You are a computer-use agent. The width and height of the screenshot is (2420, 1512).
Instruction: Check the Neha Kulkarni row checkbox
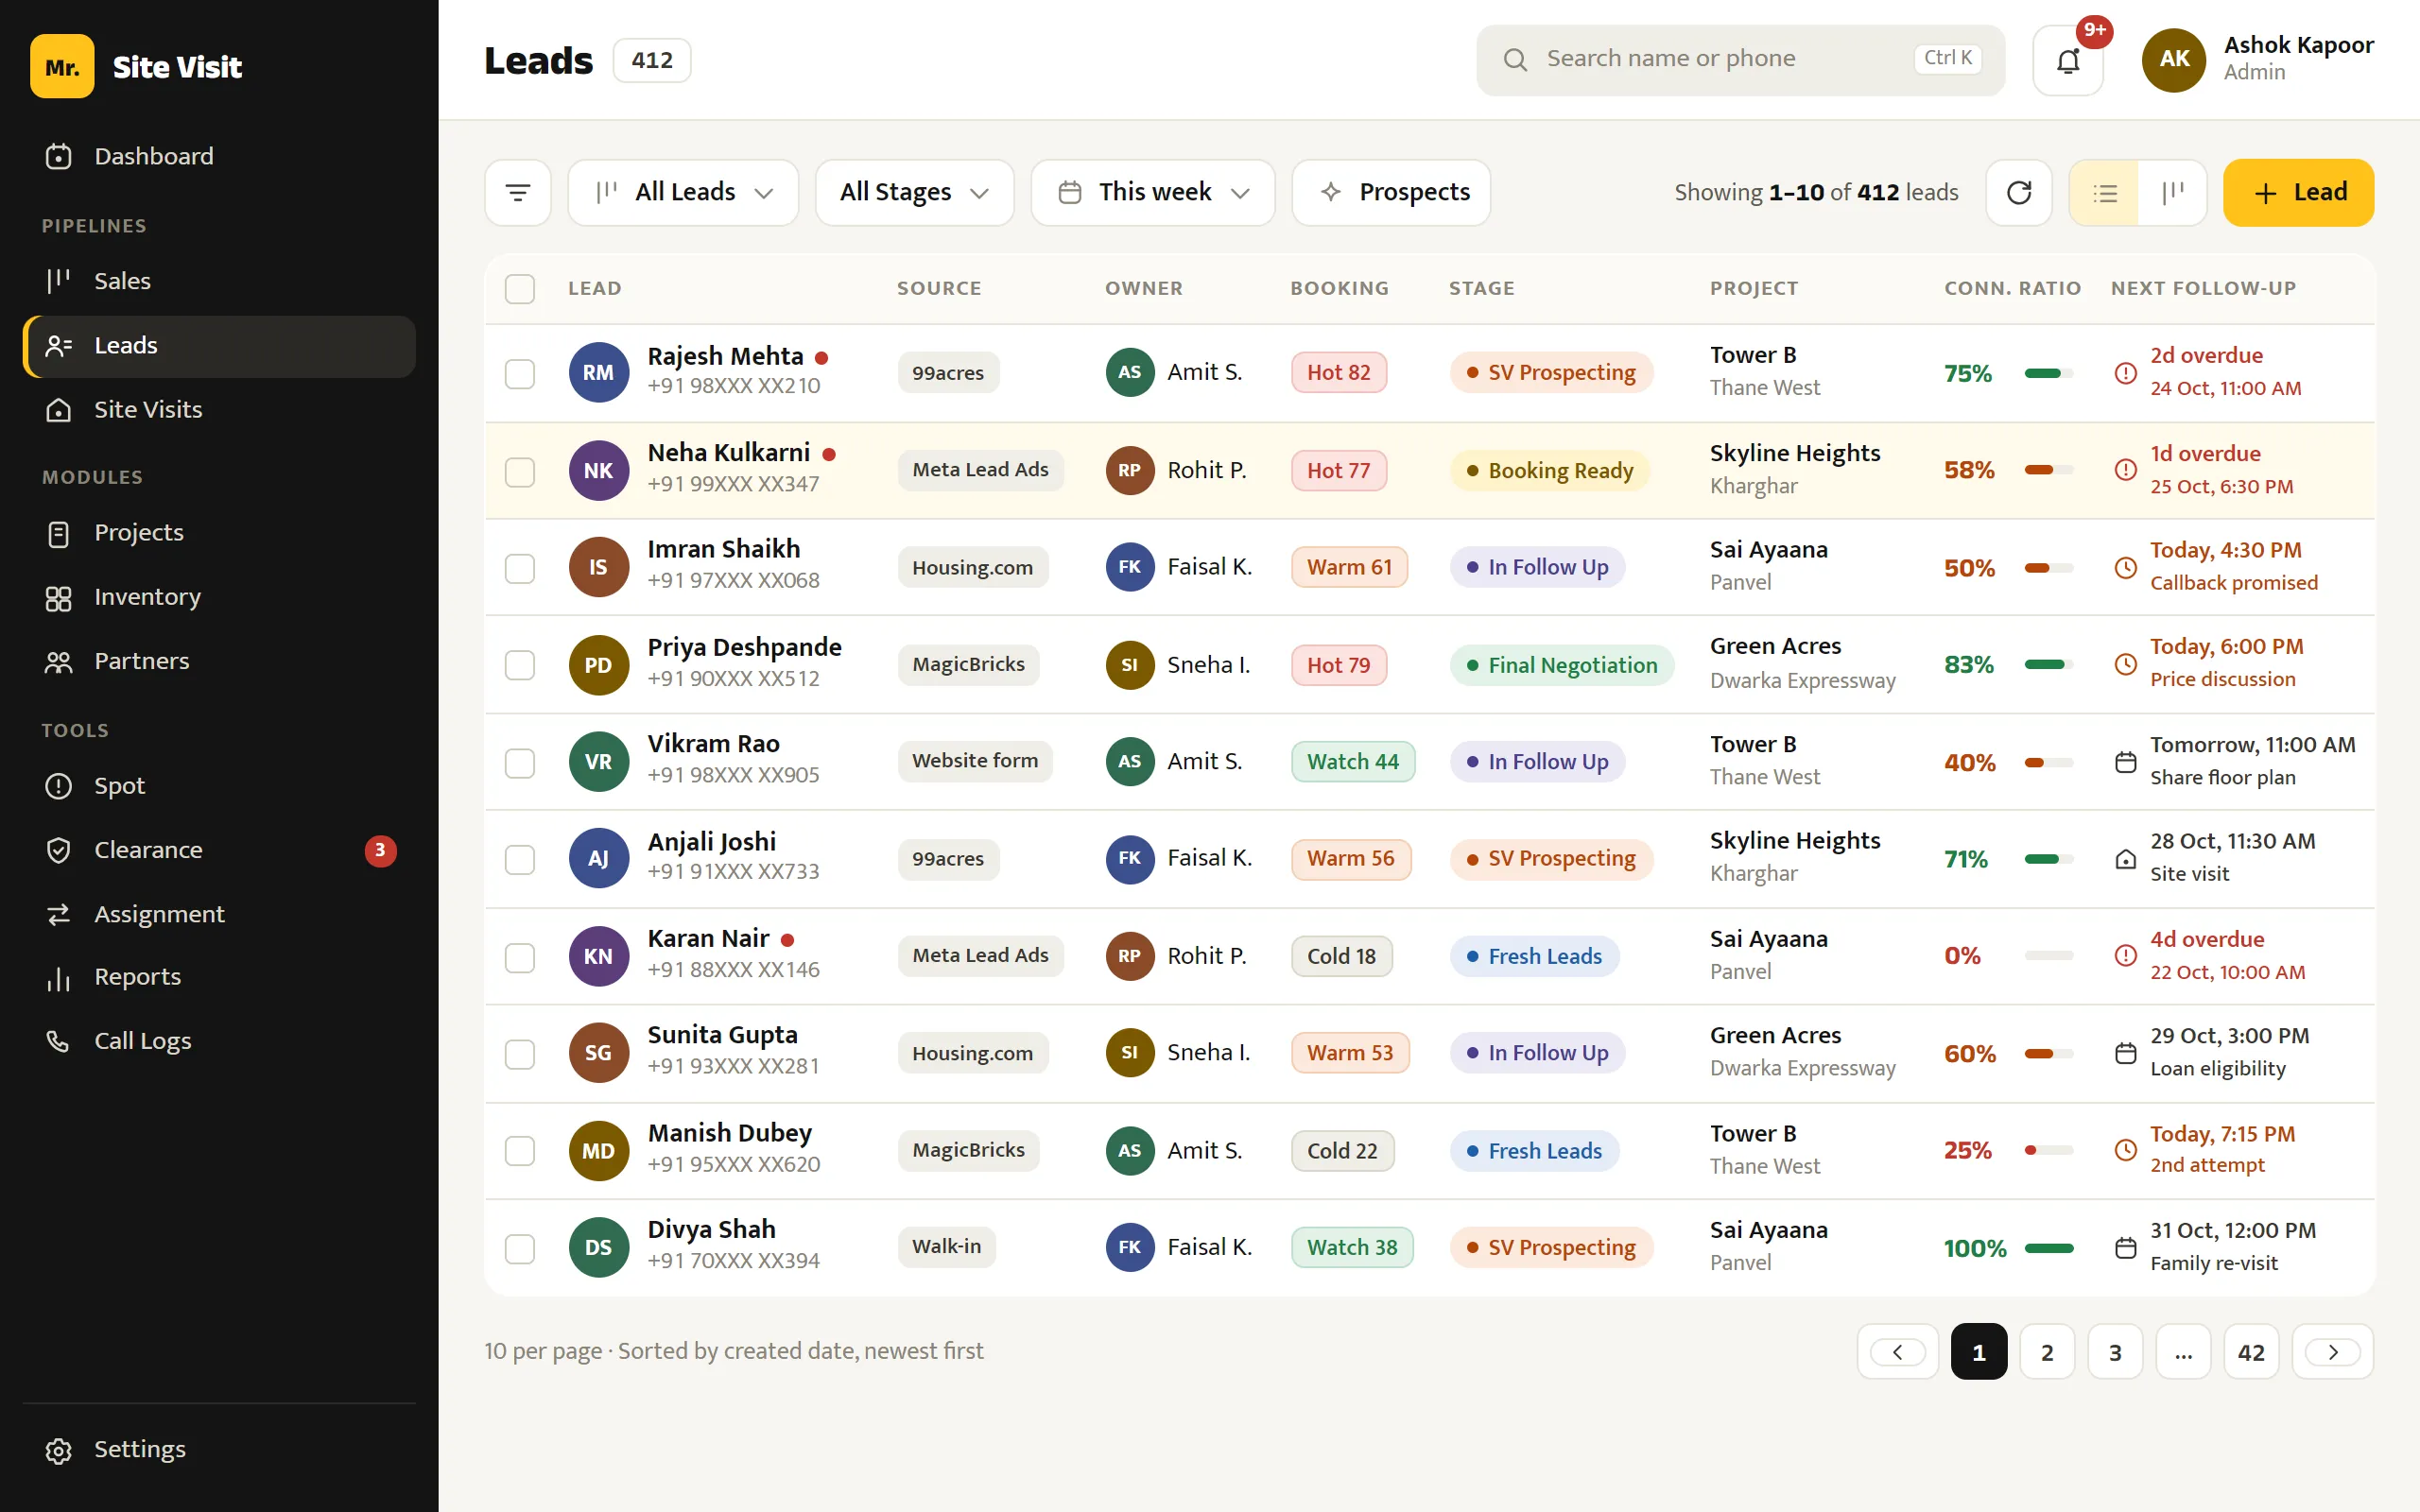coord(520,471)
